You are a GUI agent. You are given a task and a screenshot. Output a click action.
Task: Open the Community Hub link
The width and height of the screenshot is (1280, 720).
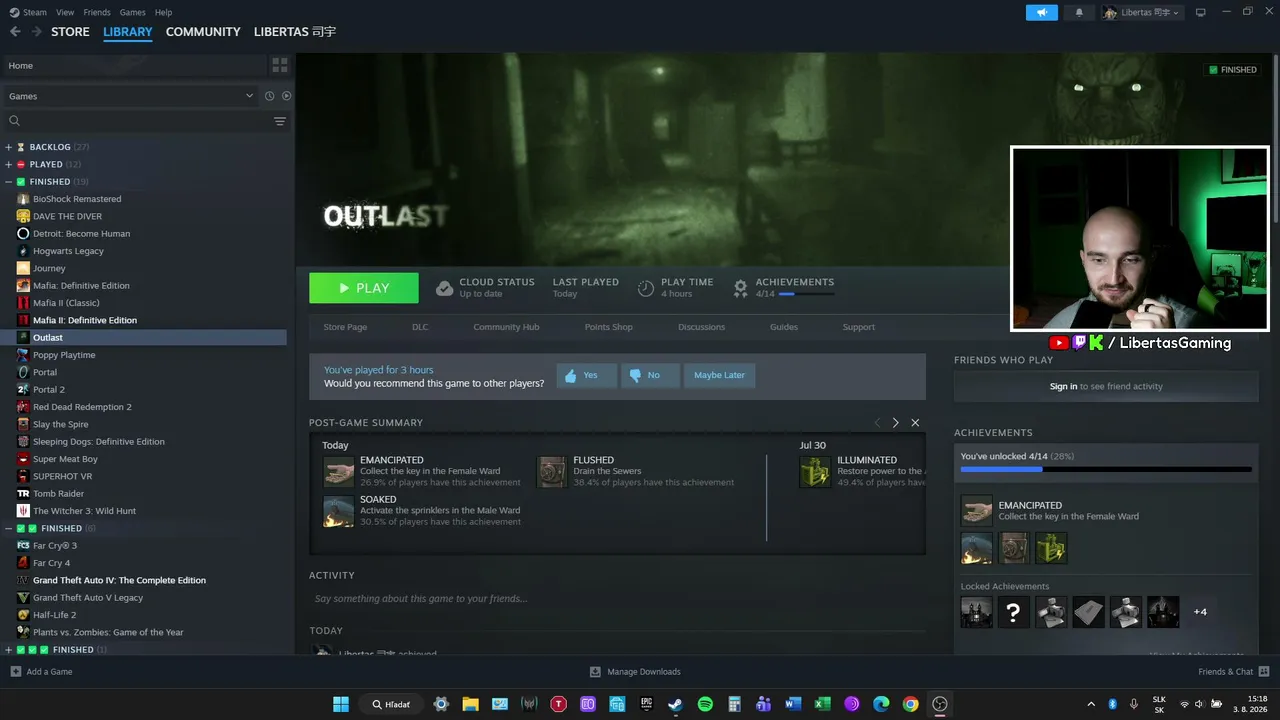coord(506,327)
